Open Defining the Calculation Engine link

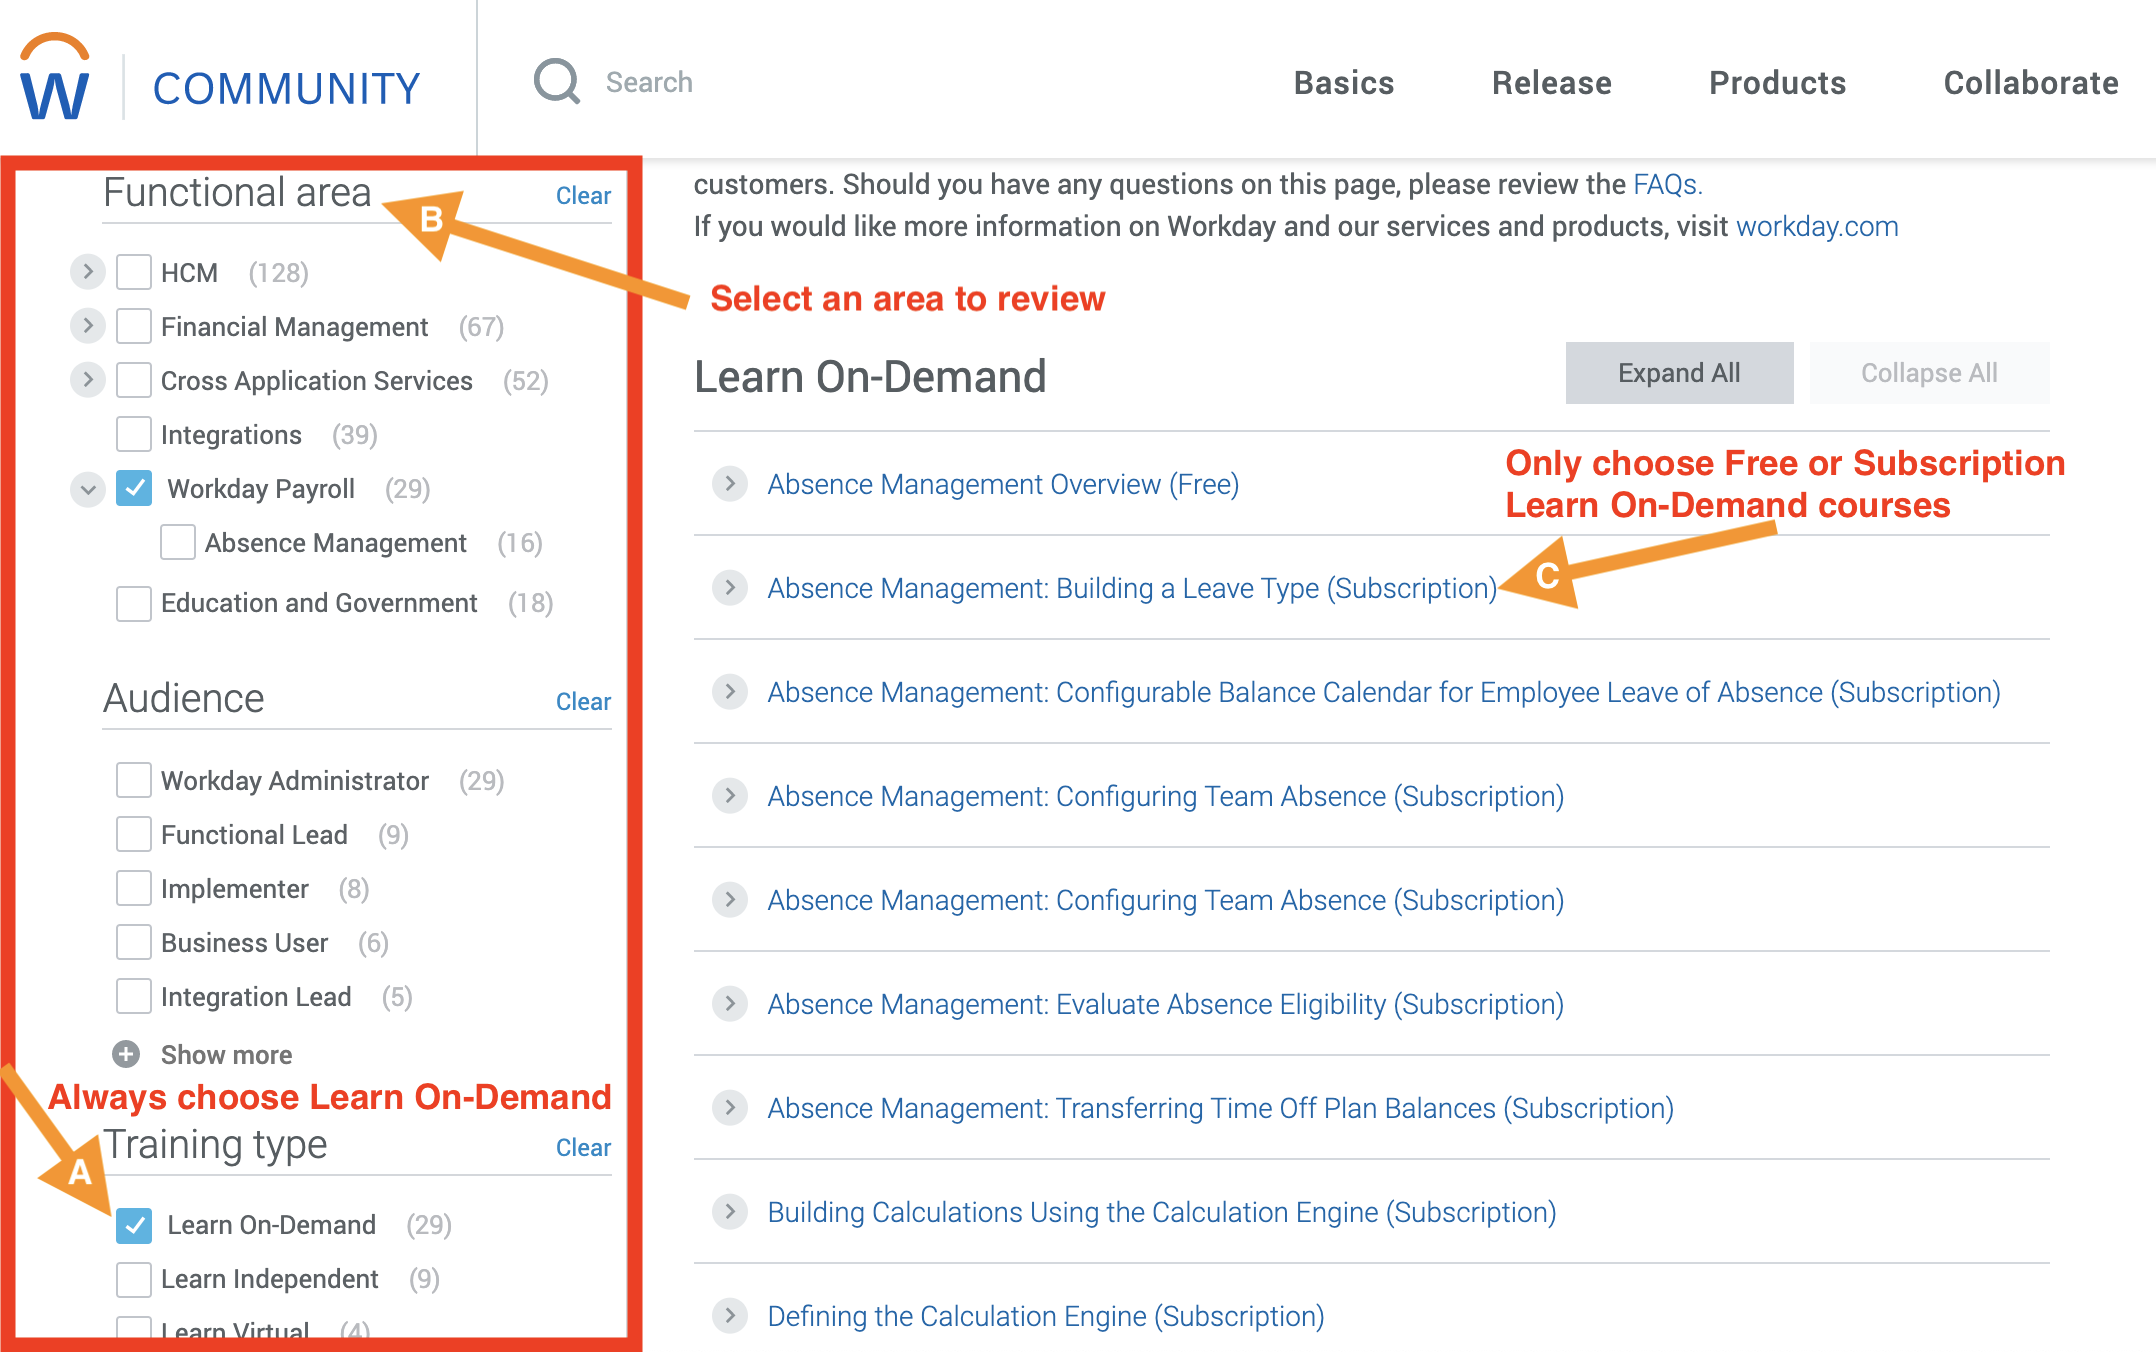point(1046,1316)
